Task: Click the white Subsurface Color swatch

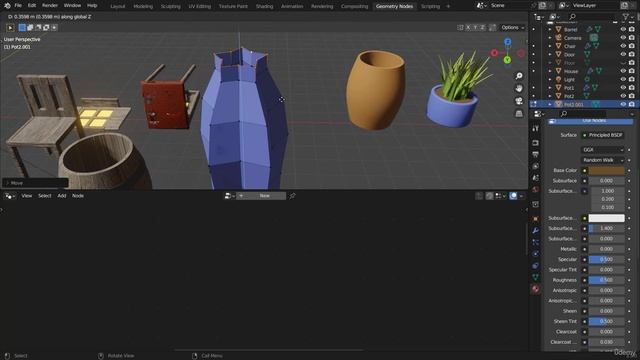Action: point(606,218)
